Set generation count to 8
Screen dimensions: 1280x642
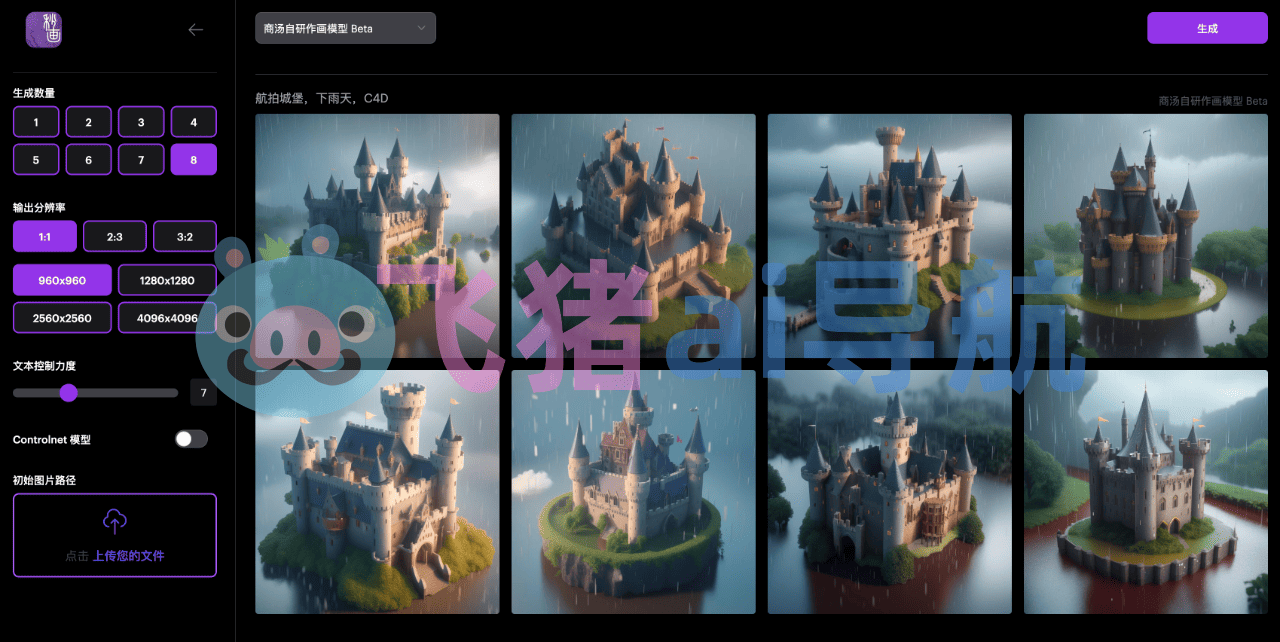click(x=194, y=160)
